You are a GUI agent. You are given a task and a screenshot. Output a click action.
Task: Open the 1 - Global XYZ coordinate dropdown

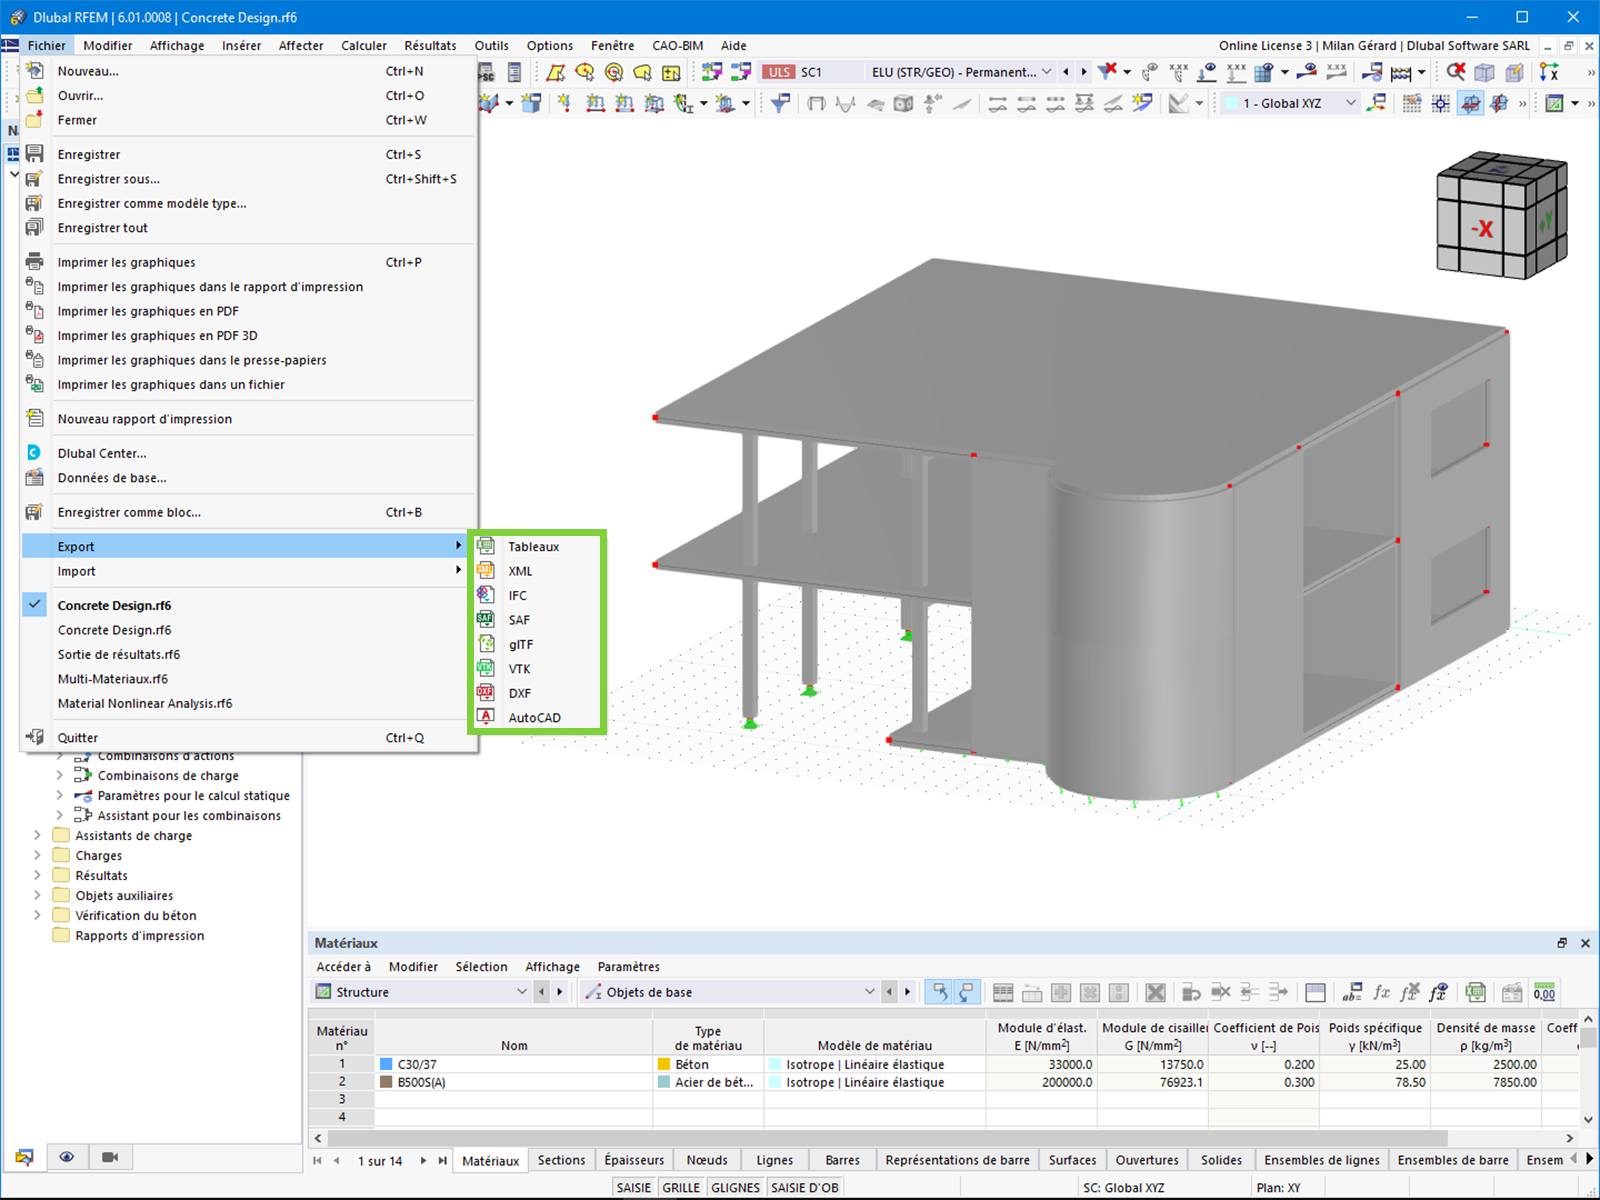[x=1290, y=103]
